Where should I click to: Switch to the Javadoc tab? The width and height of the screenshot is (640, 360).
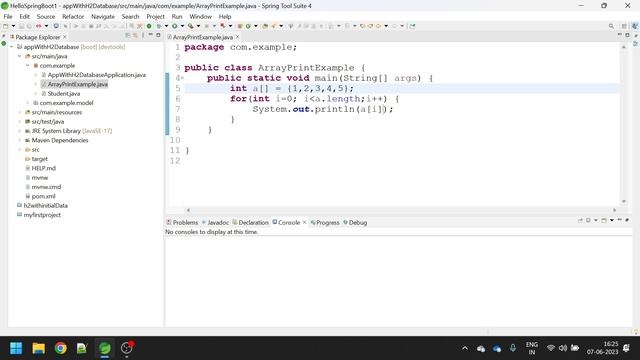click(x=215, y=223)
